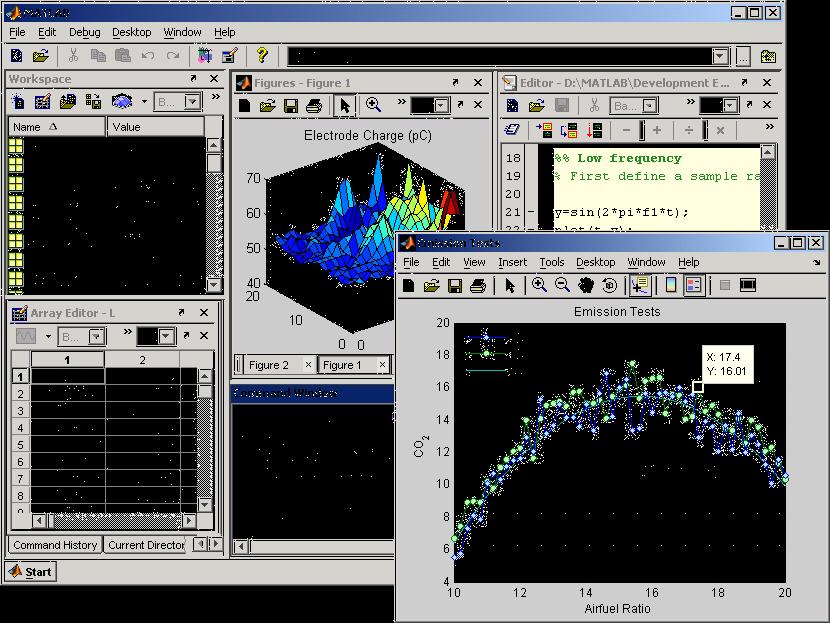Click Value column header in Workspace

tap(156, 127)
